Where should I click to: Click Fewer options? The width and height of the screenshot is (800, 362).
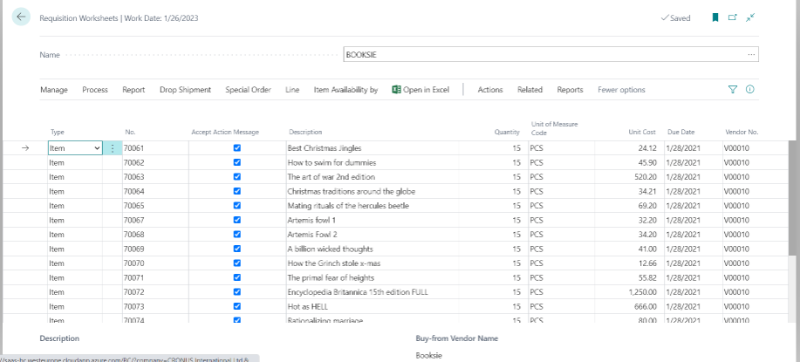621,90
